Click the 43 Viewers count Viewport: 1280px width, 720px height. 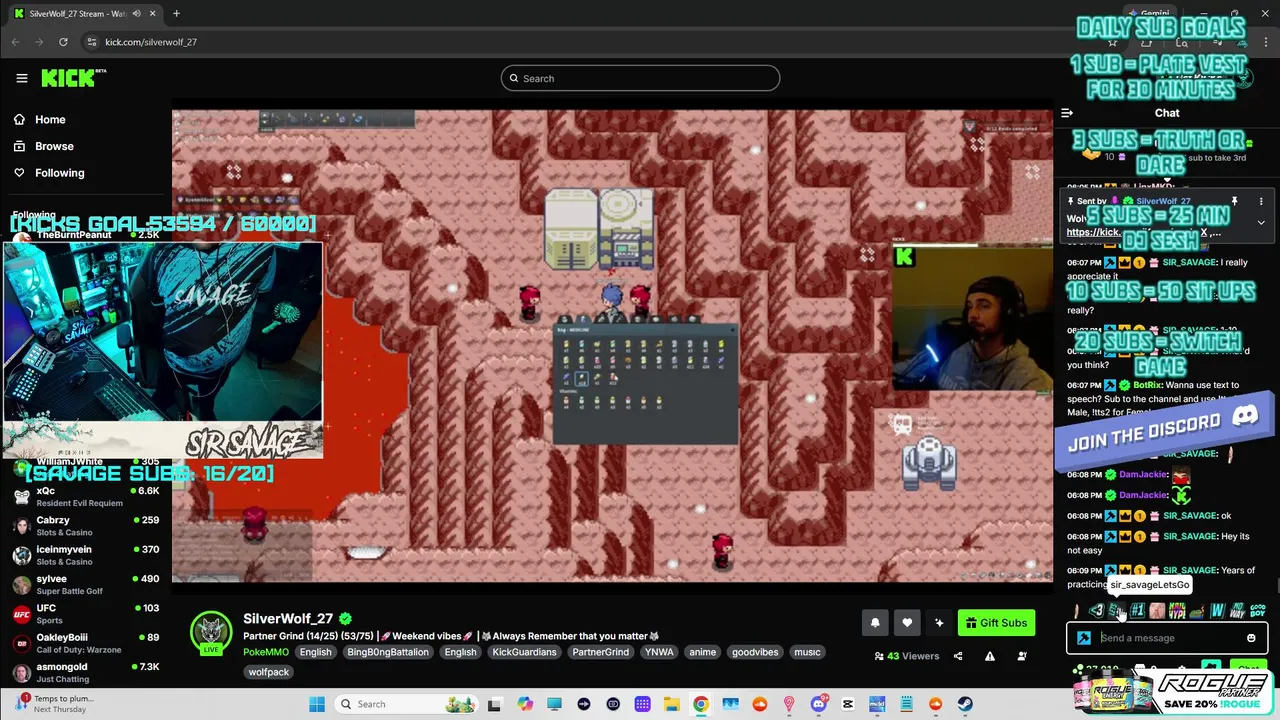coord(906,656)
